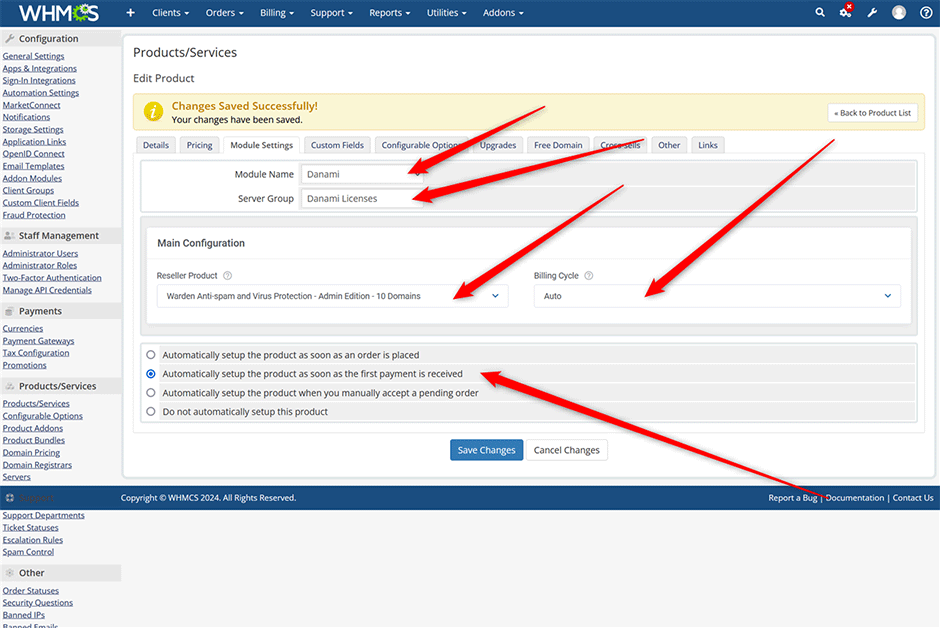Click Contact Us footer link

tap(912, 498)
